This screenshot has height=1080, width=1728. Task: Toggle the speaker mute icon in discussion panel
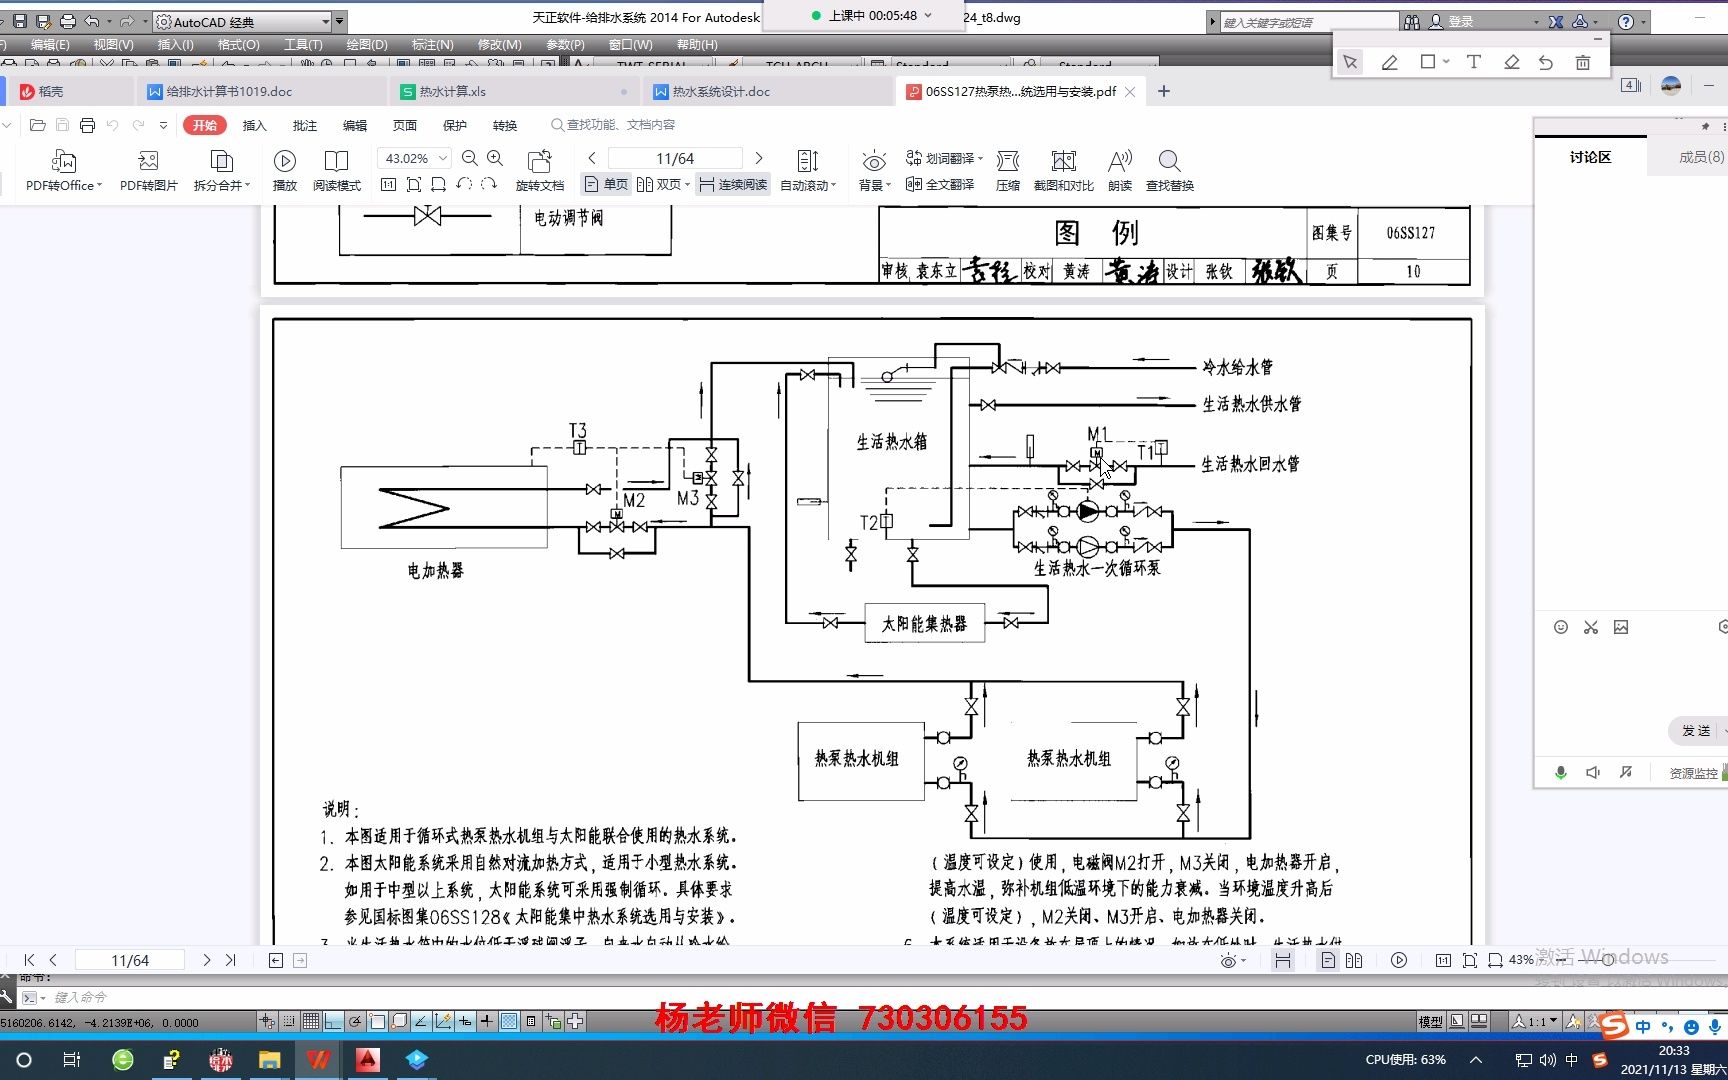point(1593,772)
